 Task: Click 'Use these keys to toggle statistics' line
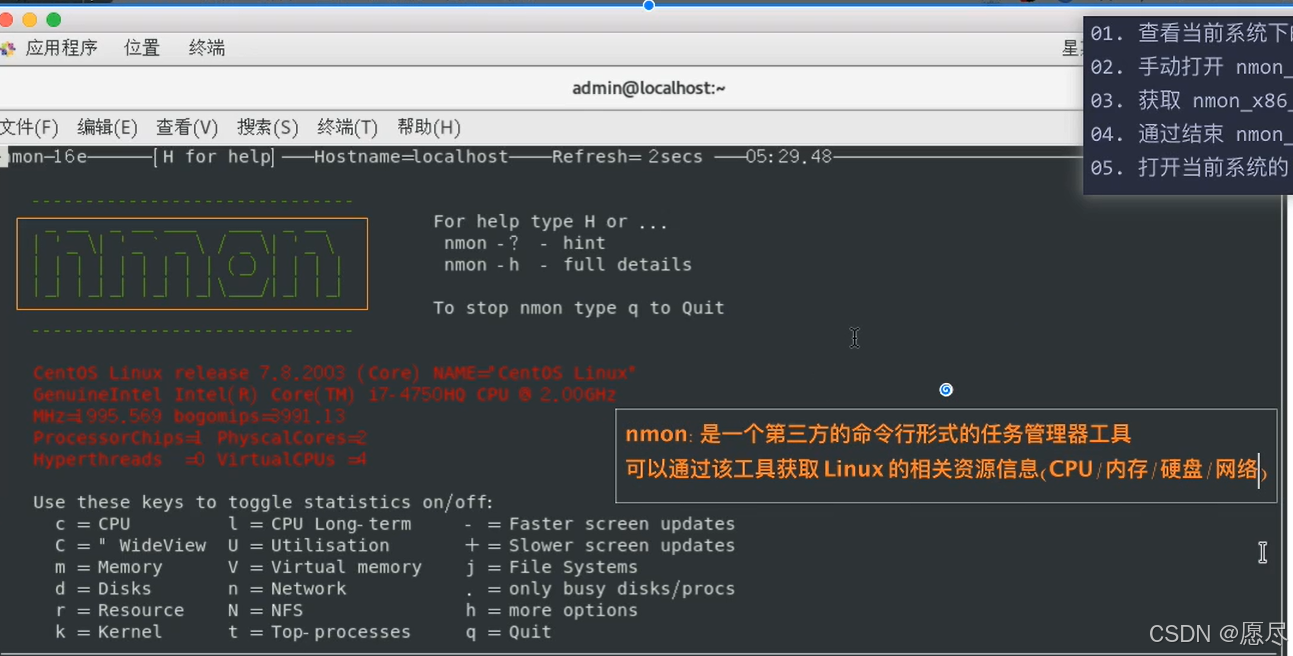tap(264, 502)
